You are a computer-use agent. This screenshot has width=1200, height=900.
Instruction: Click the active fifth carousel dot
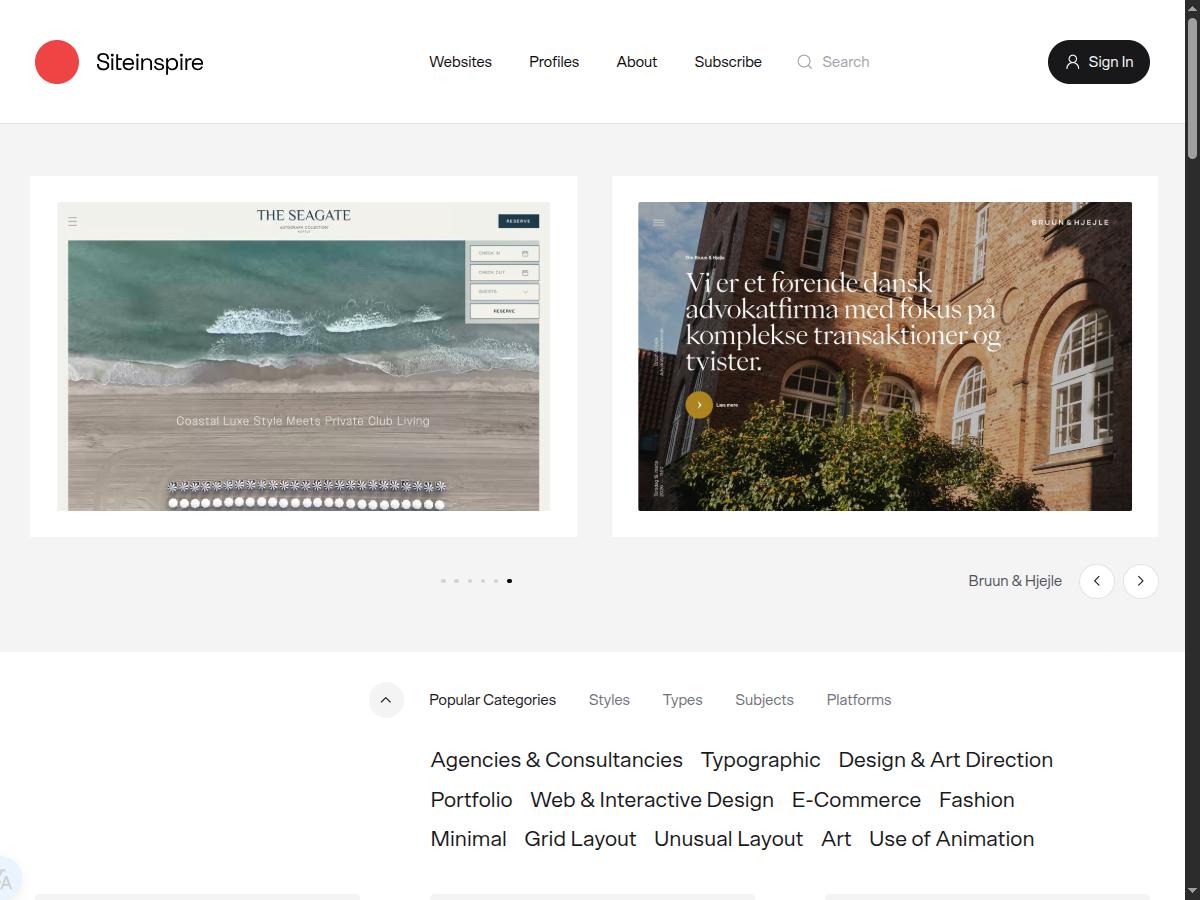click(x=510, y=580)
